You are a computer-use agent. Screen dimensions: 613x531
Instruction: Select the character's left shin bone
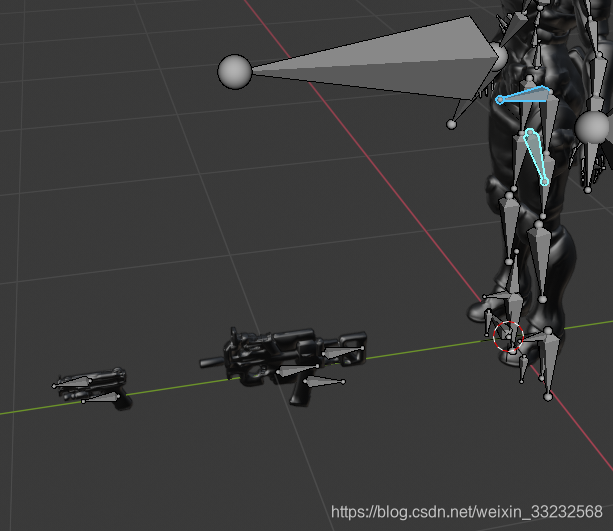tap(540, 261)
